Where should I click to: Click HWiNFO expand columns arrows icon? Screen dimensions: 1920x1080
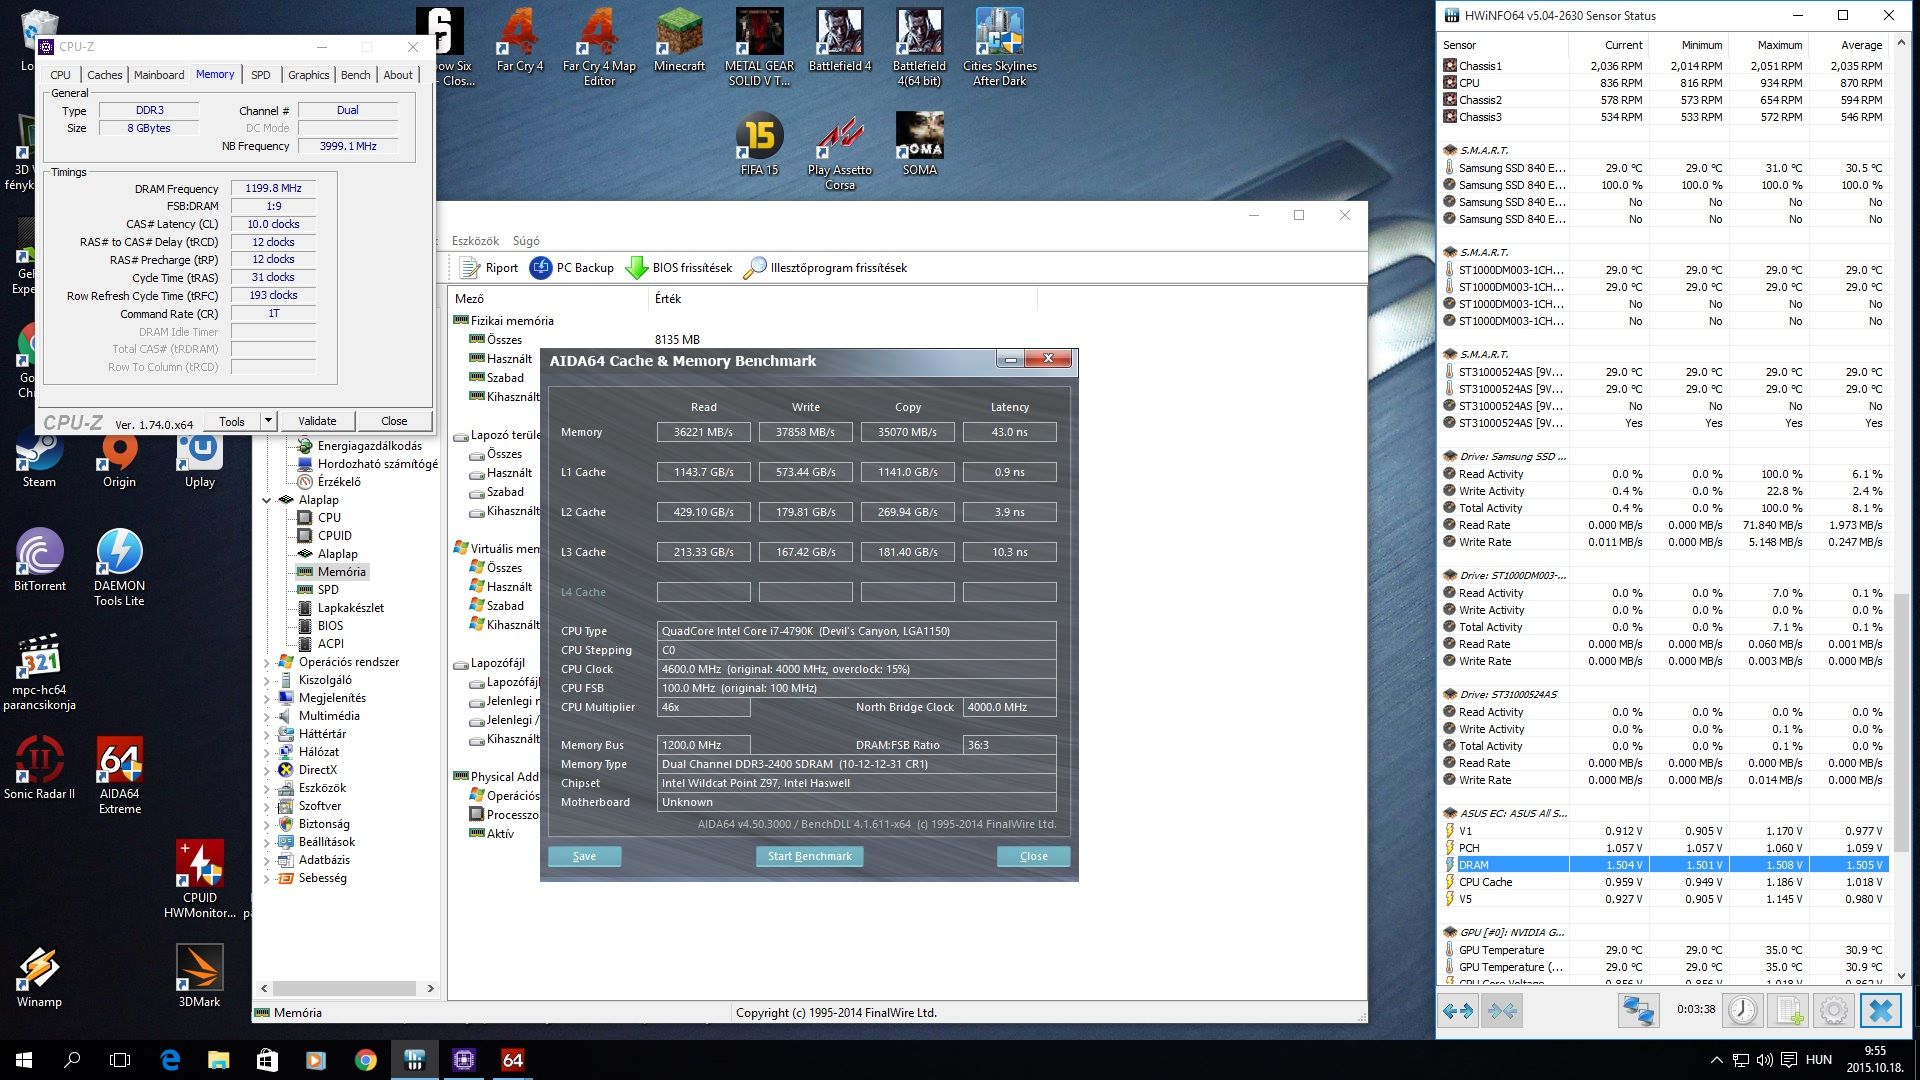1458,1011
